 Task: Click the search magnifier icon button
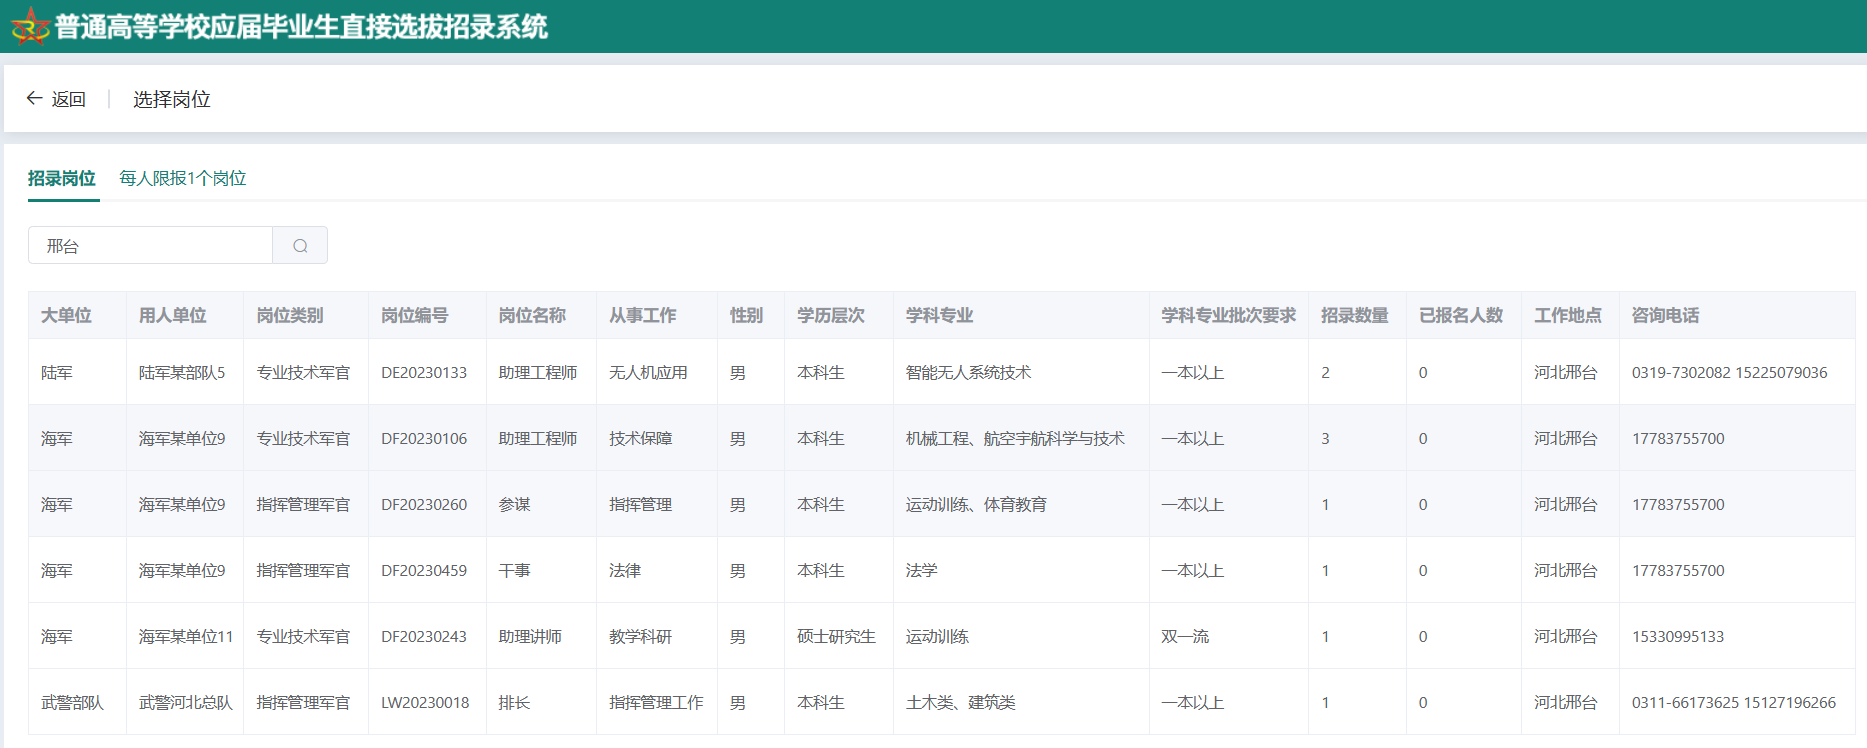coord(300,246)
